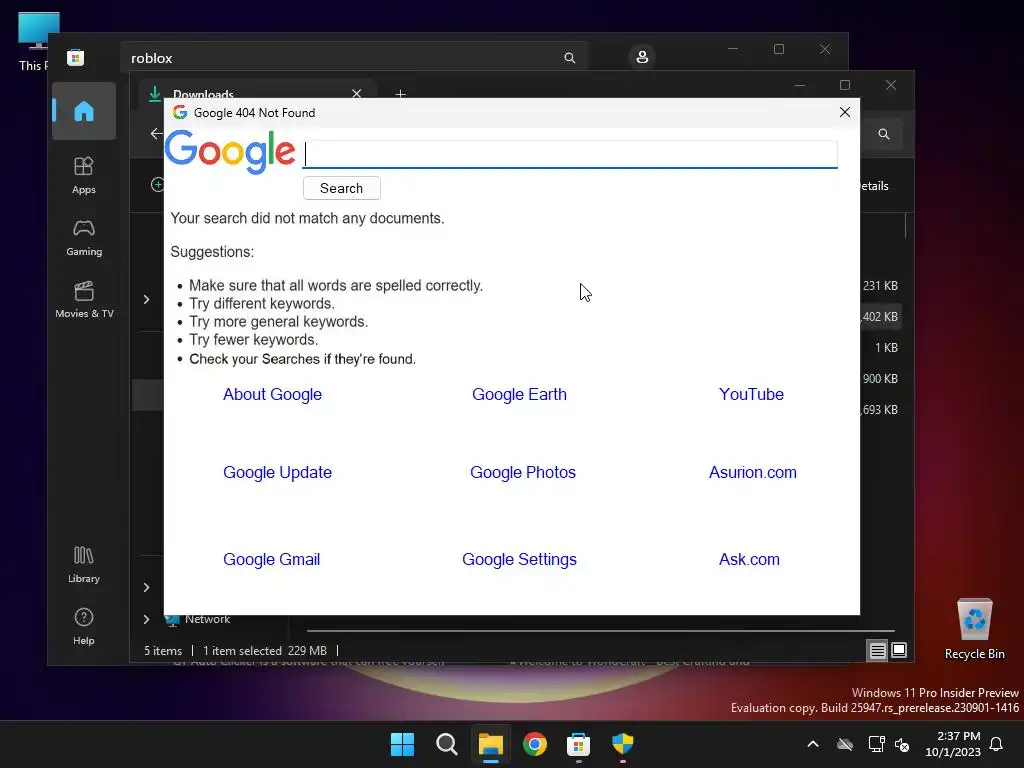1024x768 pixels.
Task: Open the YouTube link
Action: click(x=751, y=394)
